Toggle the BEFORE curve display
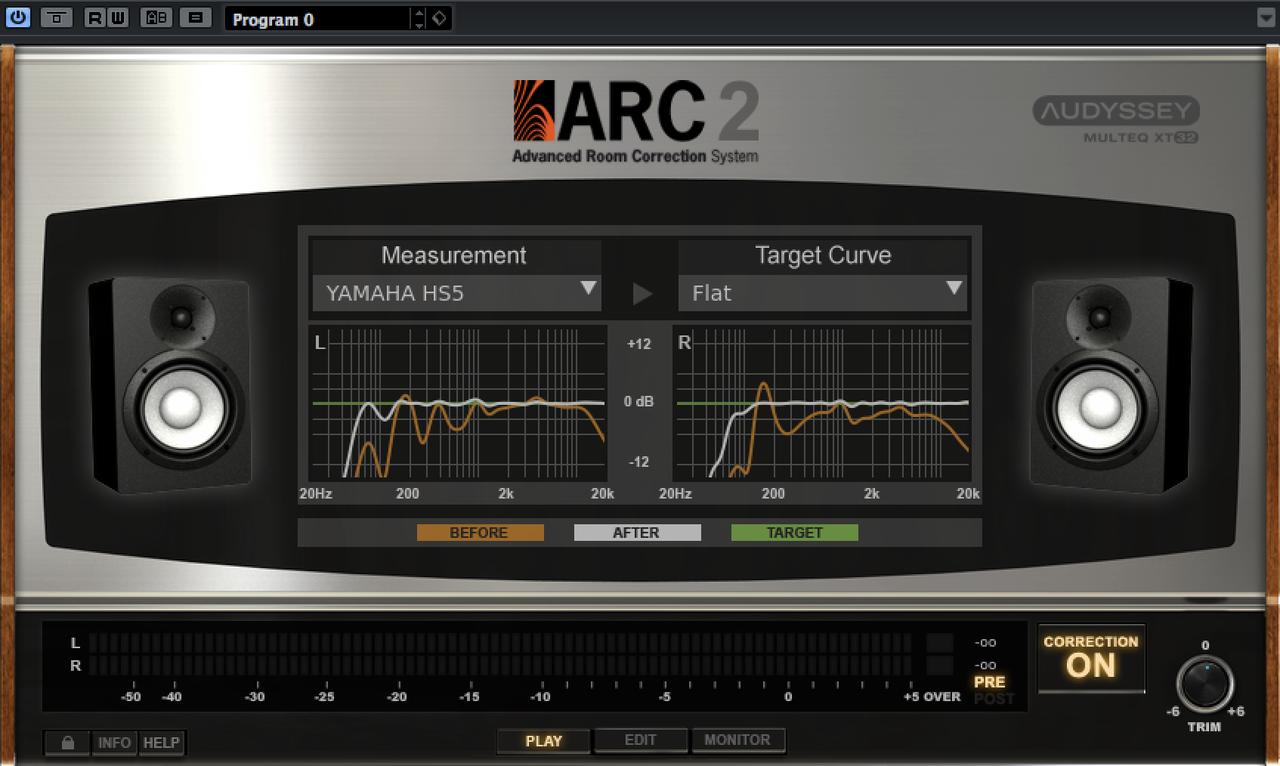Viewport: 1280px width, 766px height. coord(480,533)
